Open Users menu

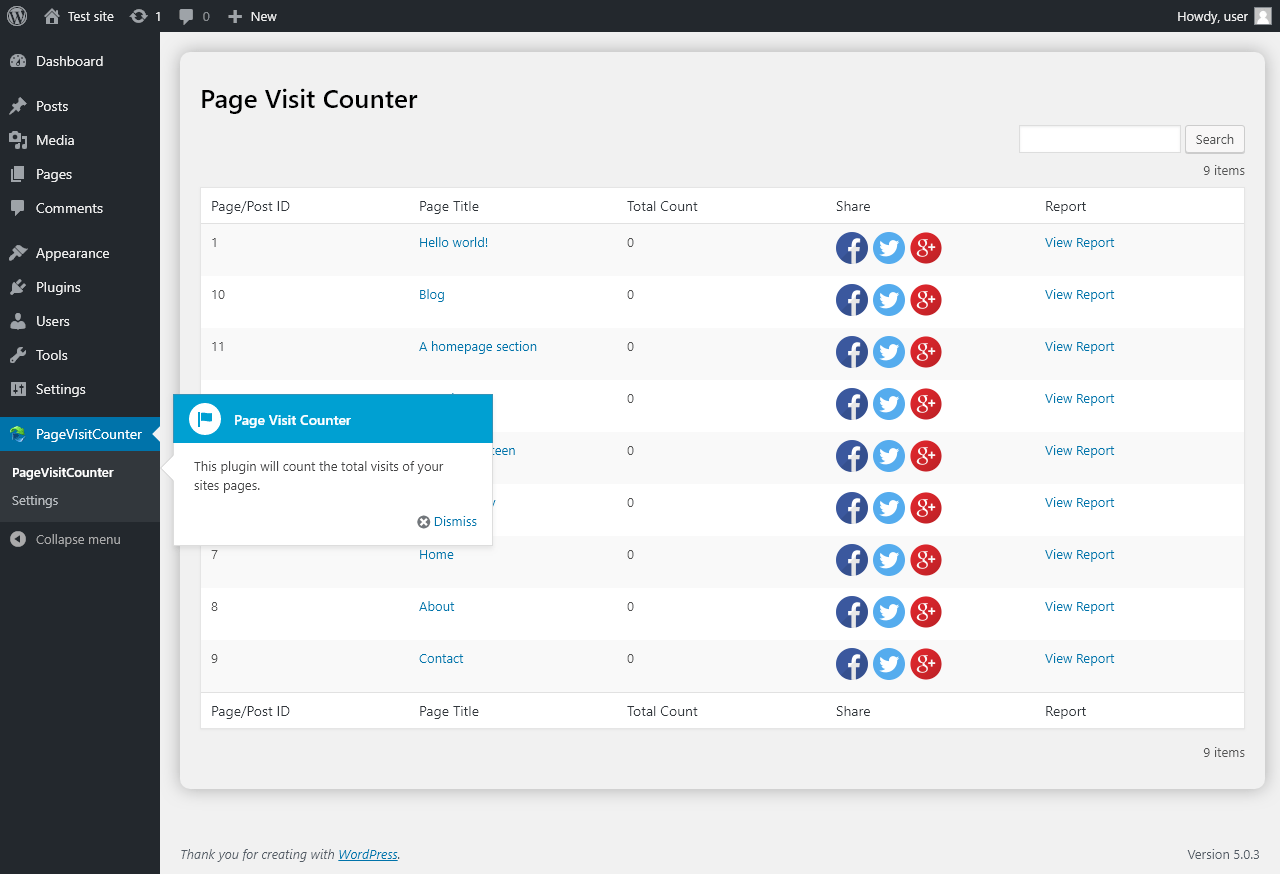(x=80, y=321)
